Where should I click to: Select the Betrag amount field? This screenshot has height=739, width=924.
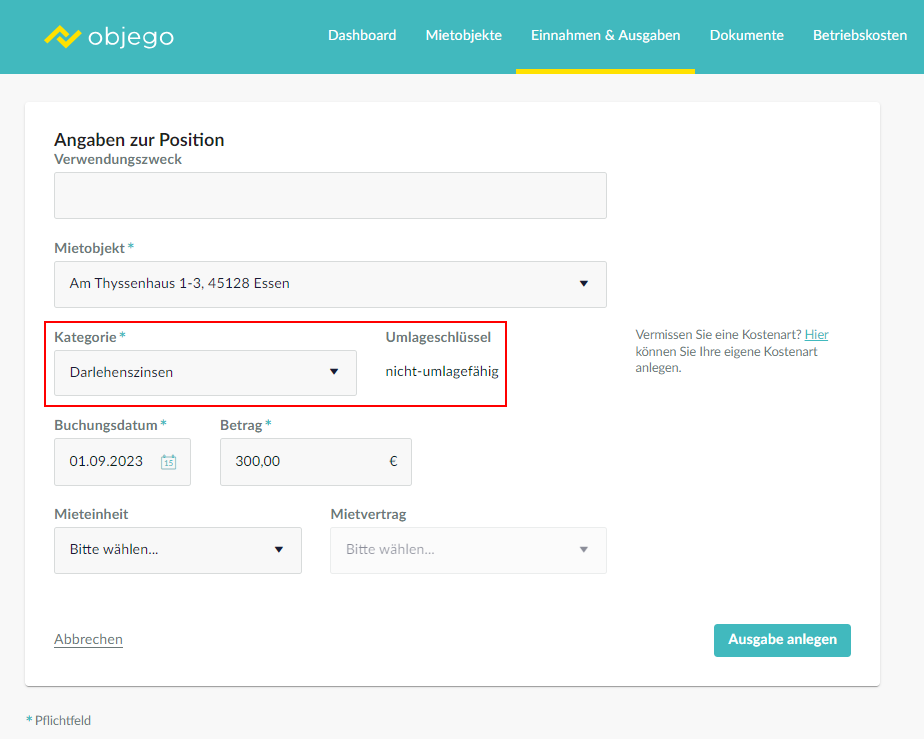click(315, 461)
